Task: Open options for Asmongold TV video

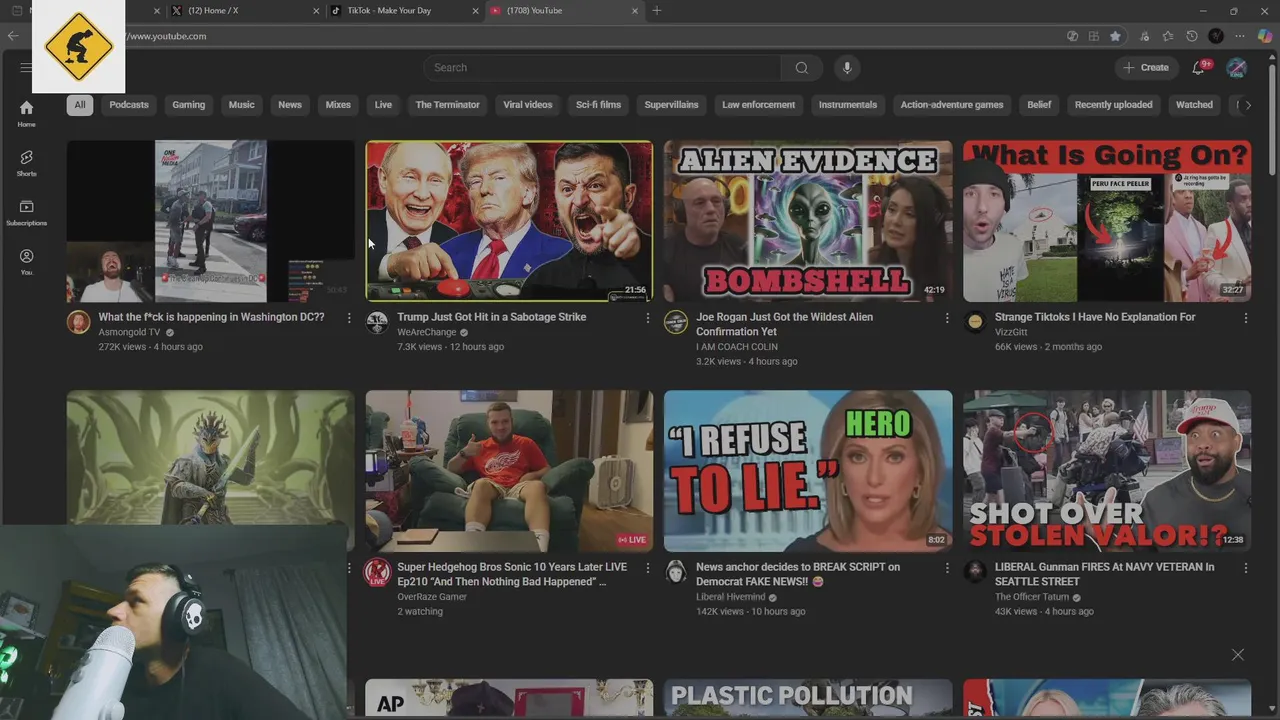Action: (x=349, y=318)
